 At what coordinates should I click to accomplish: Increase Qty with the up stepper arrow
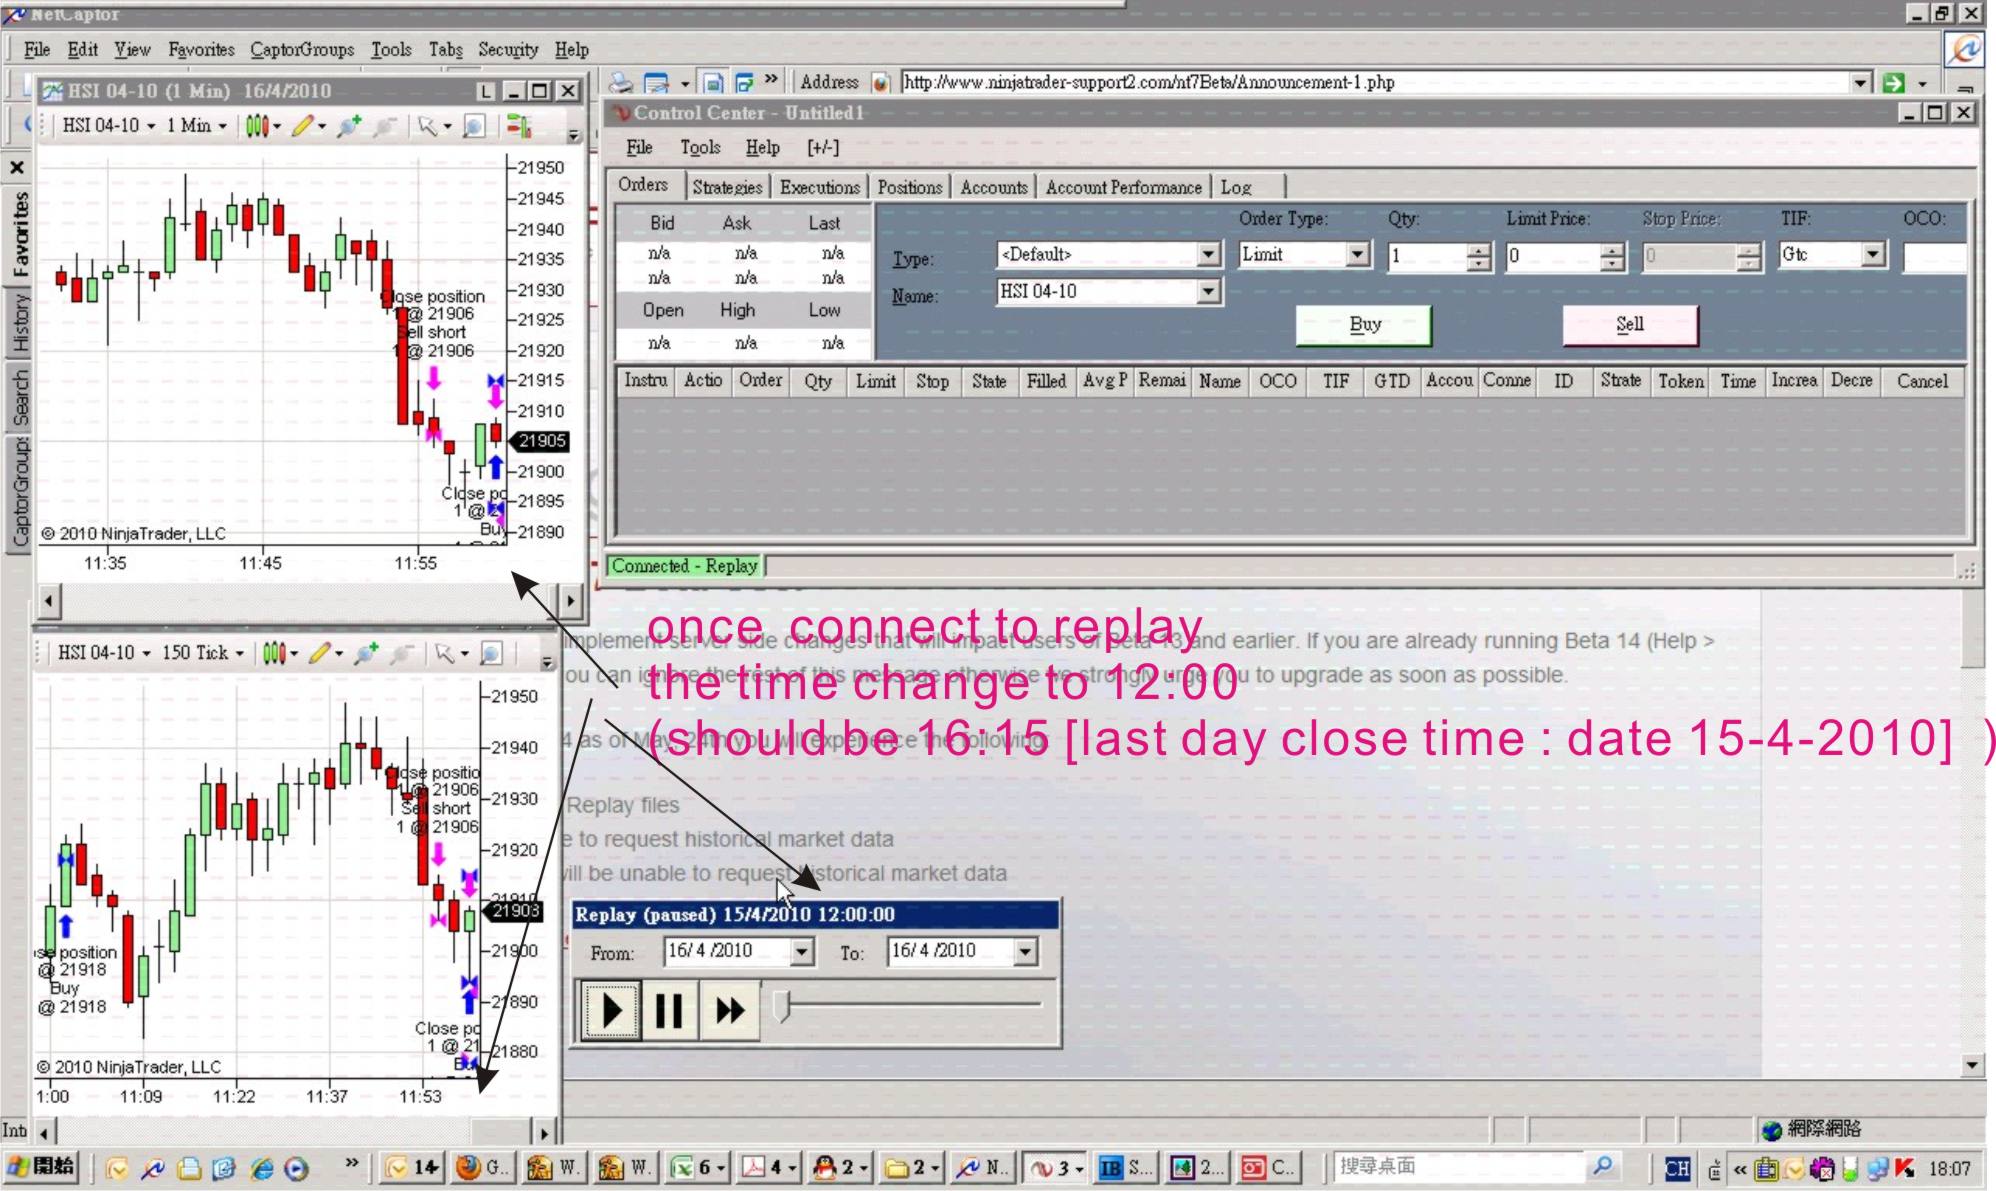(x=1479, y=249)
